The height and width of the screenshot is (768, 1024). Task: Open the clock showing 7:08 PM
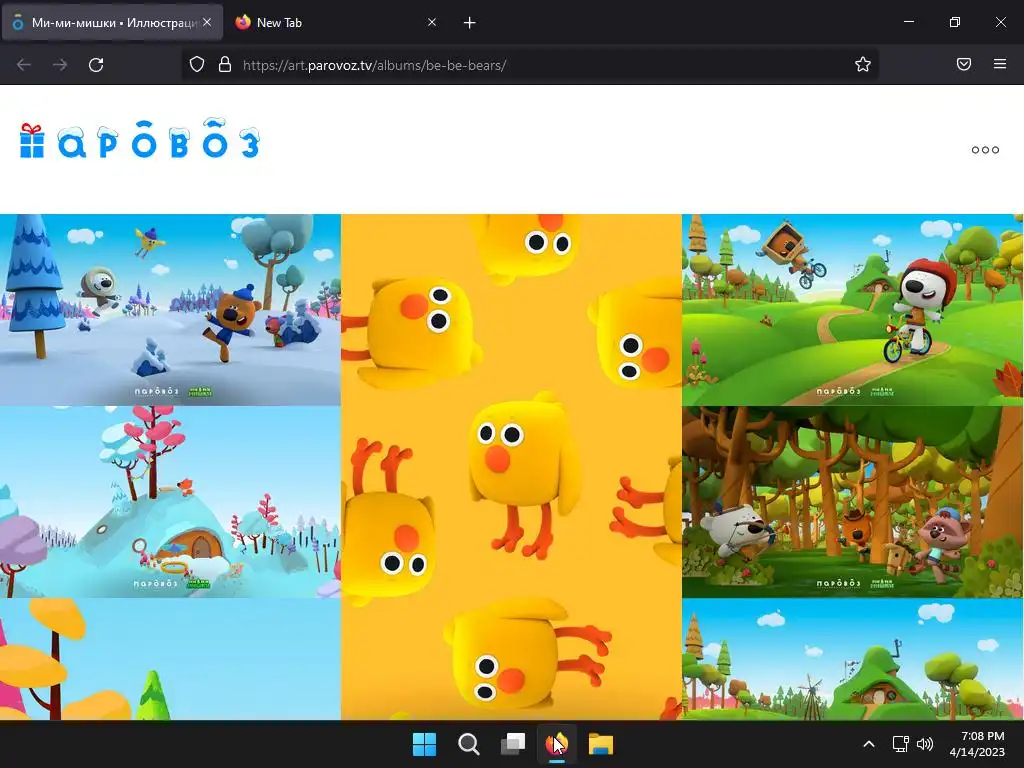[x=977, y=744]
